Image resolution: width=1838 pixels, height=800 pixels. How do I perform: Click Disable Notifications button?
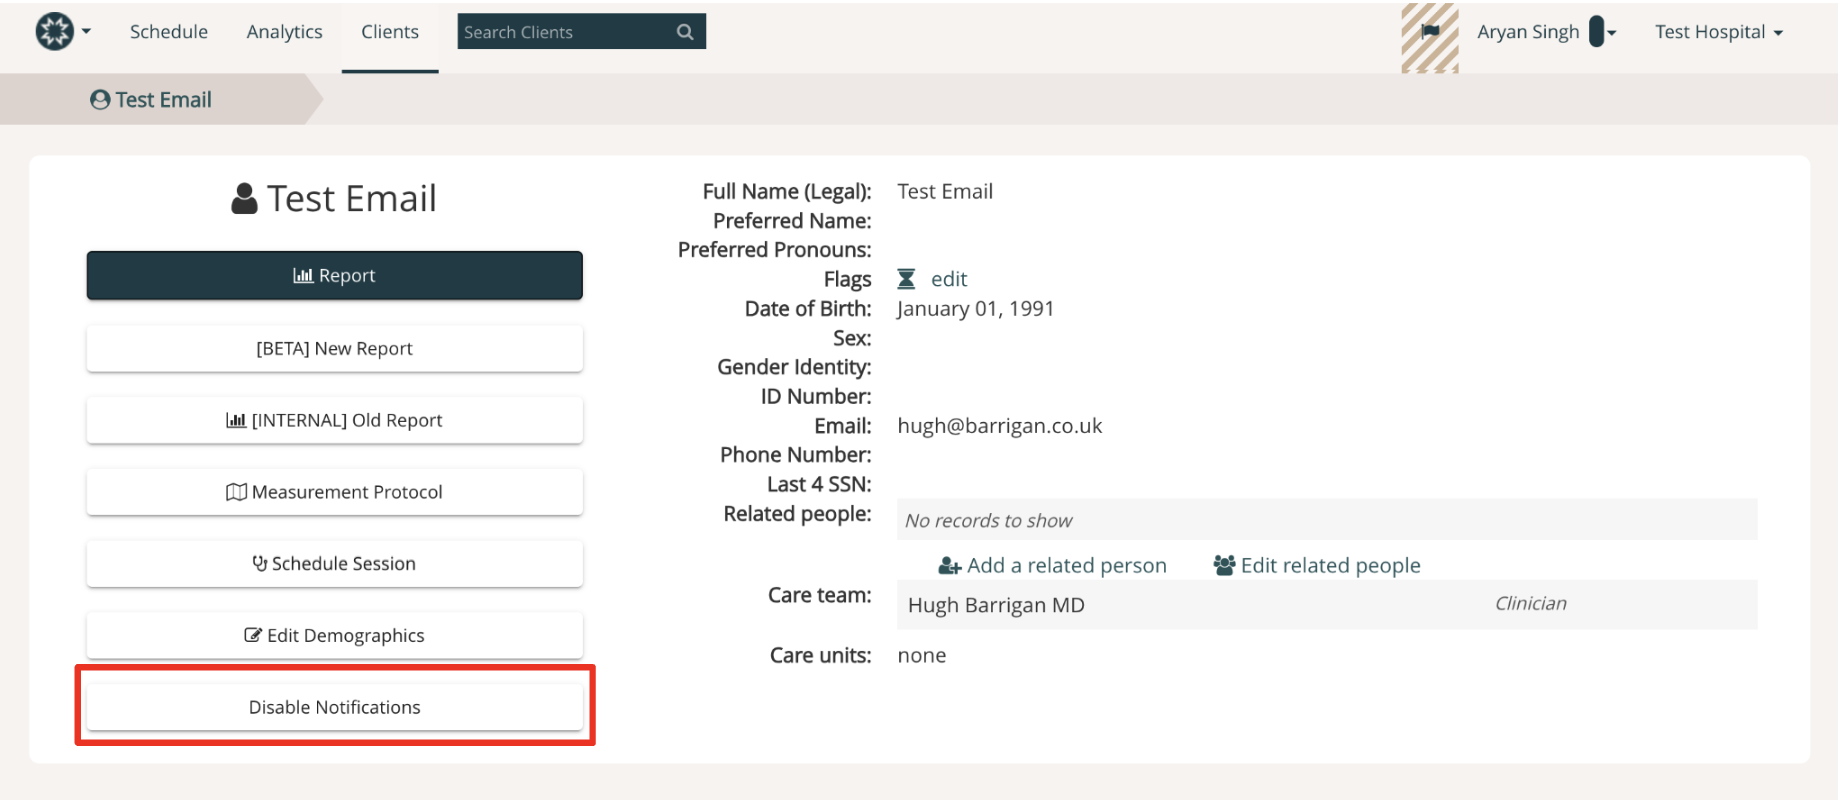click(335, 707)
